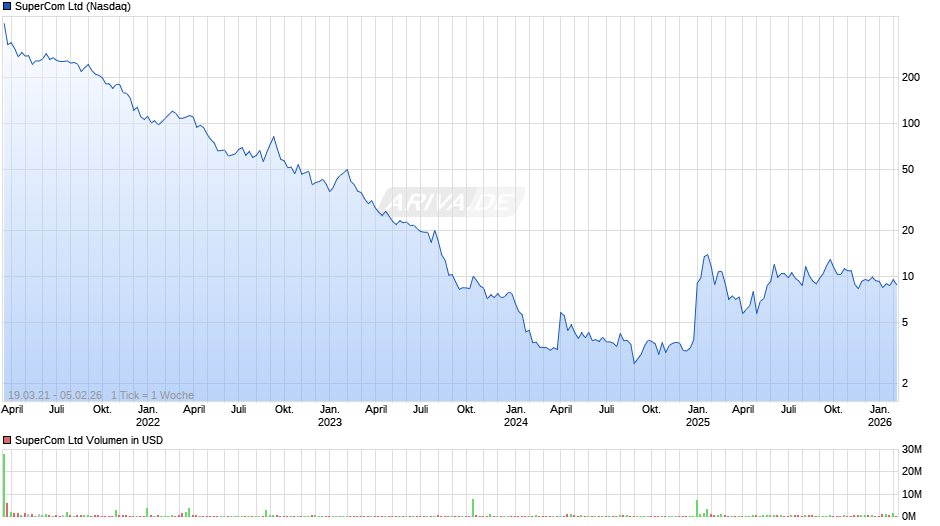Click the 0M volume axis label

click(x=909, y=516)
